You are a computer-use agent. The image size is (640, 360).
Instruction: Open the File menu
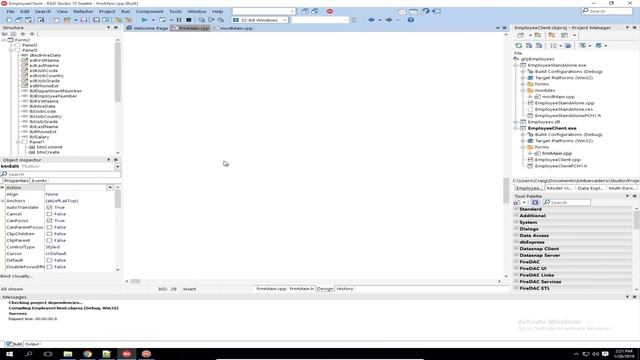coord(10,11)
